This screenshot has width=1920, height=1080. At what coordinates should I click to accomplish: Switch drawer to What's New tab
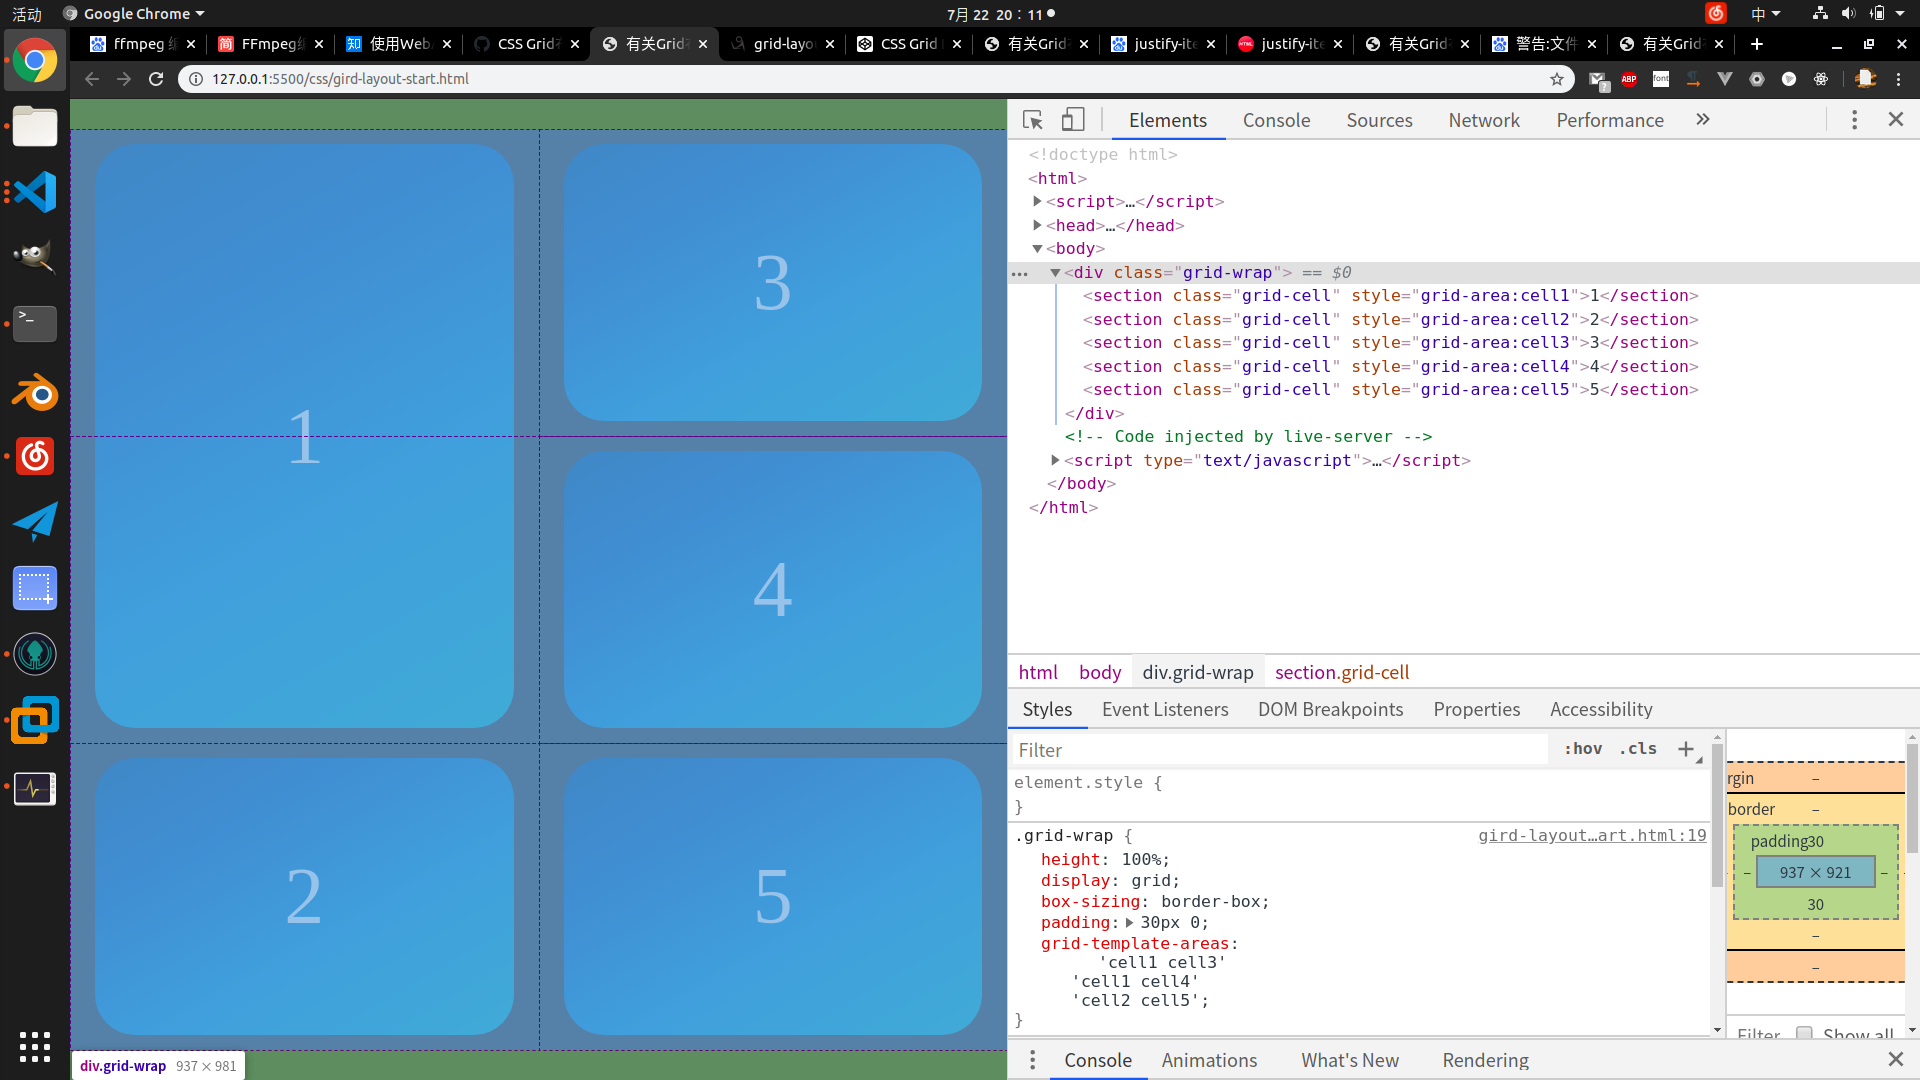click(1350, 1060)
